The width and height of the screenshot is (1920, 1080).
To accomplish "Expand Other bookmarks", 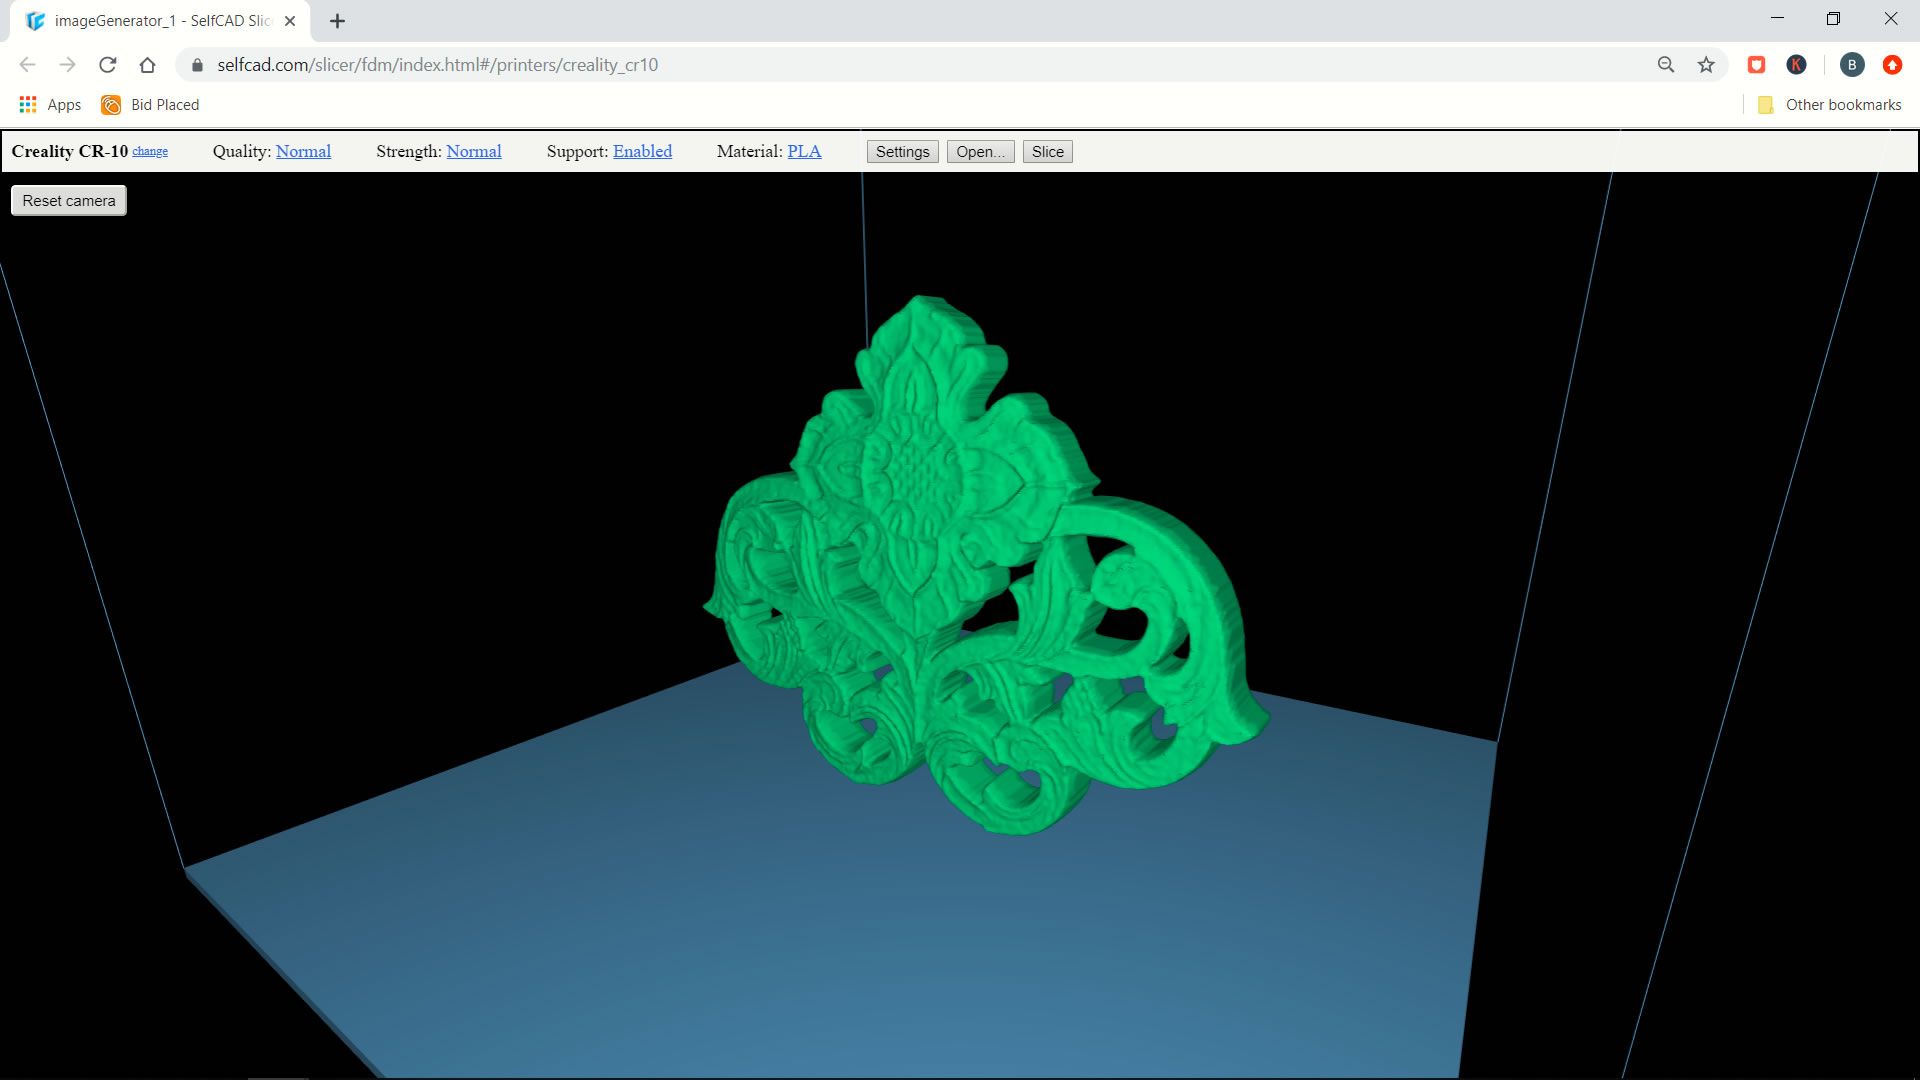I will tap(1830, 104).
